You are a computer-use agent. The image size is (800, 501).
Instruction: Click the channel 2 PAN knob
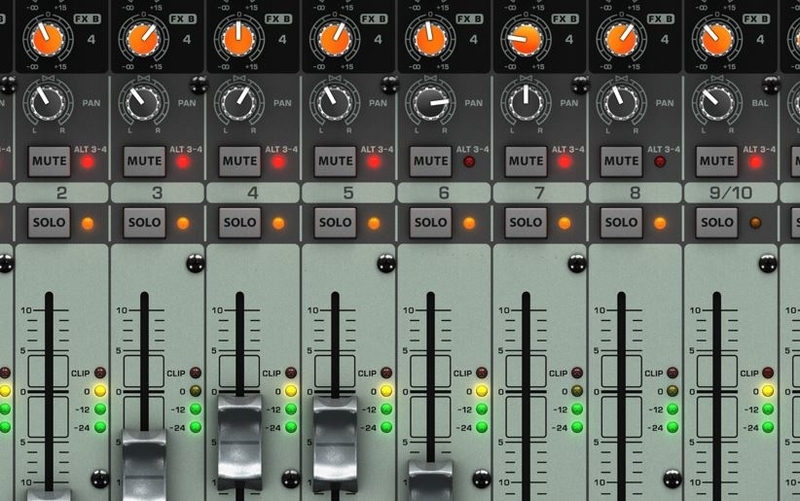[x=47, y=102]
